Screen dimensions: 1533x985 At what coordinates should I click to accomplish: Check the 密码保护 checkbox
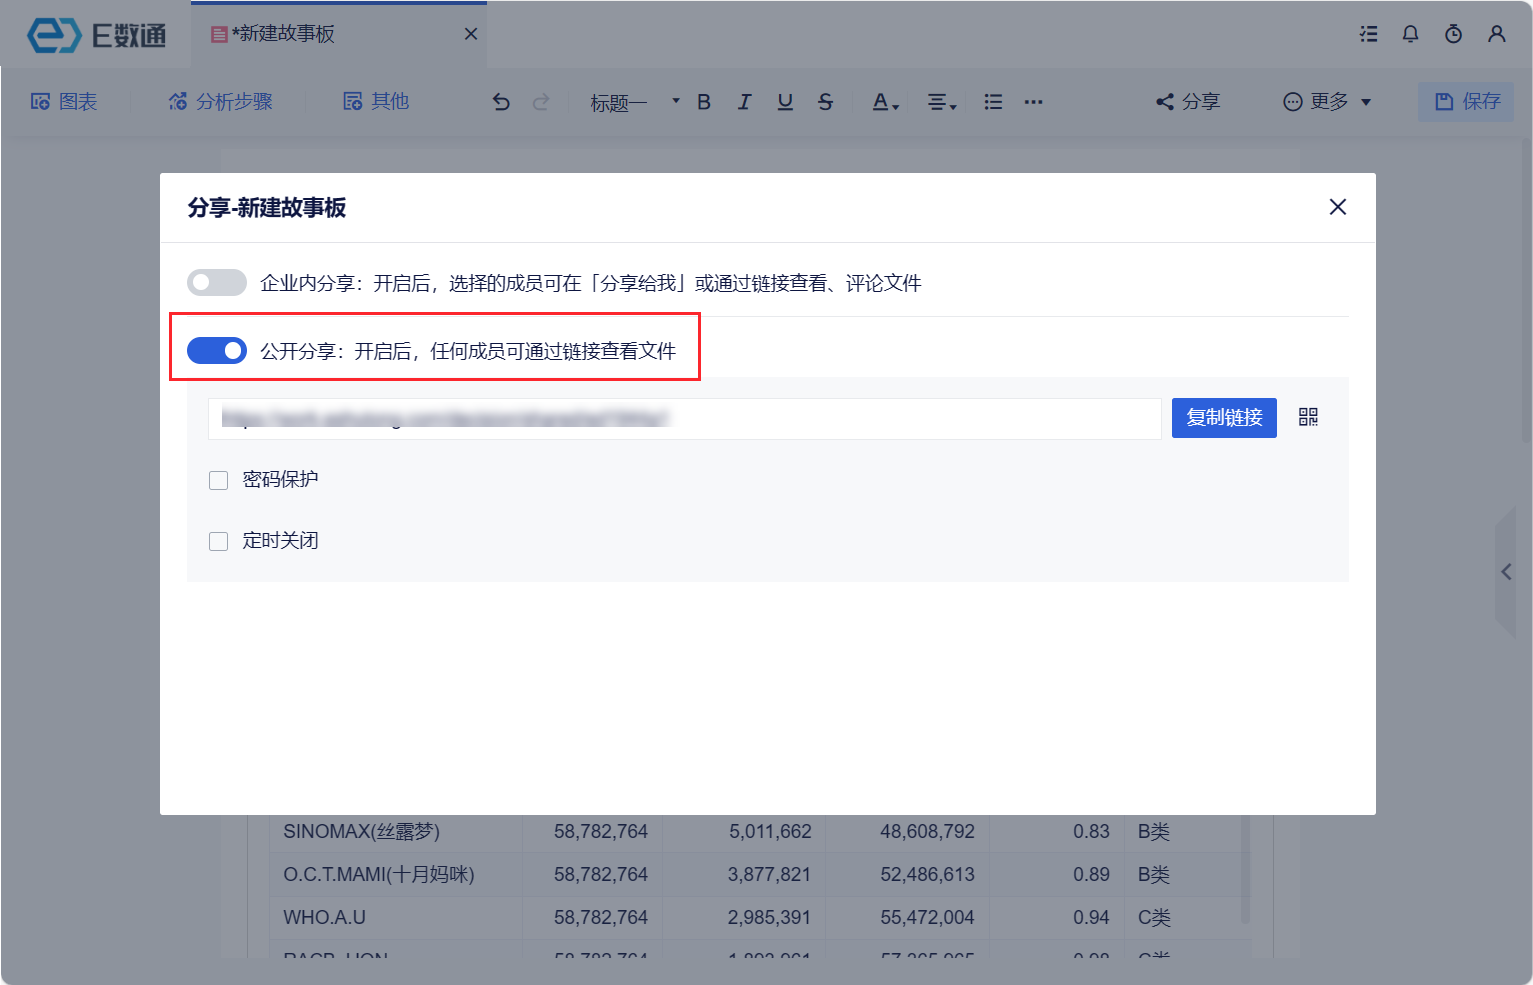pyautogui.click(x=219, y=481)
